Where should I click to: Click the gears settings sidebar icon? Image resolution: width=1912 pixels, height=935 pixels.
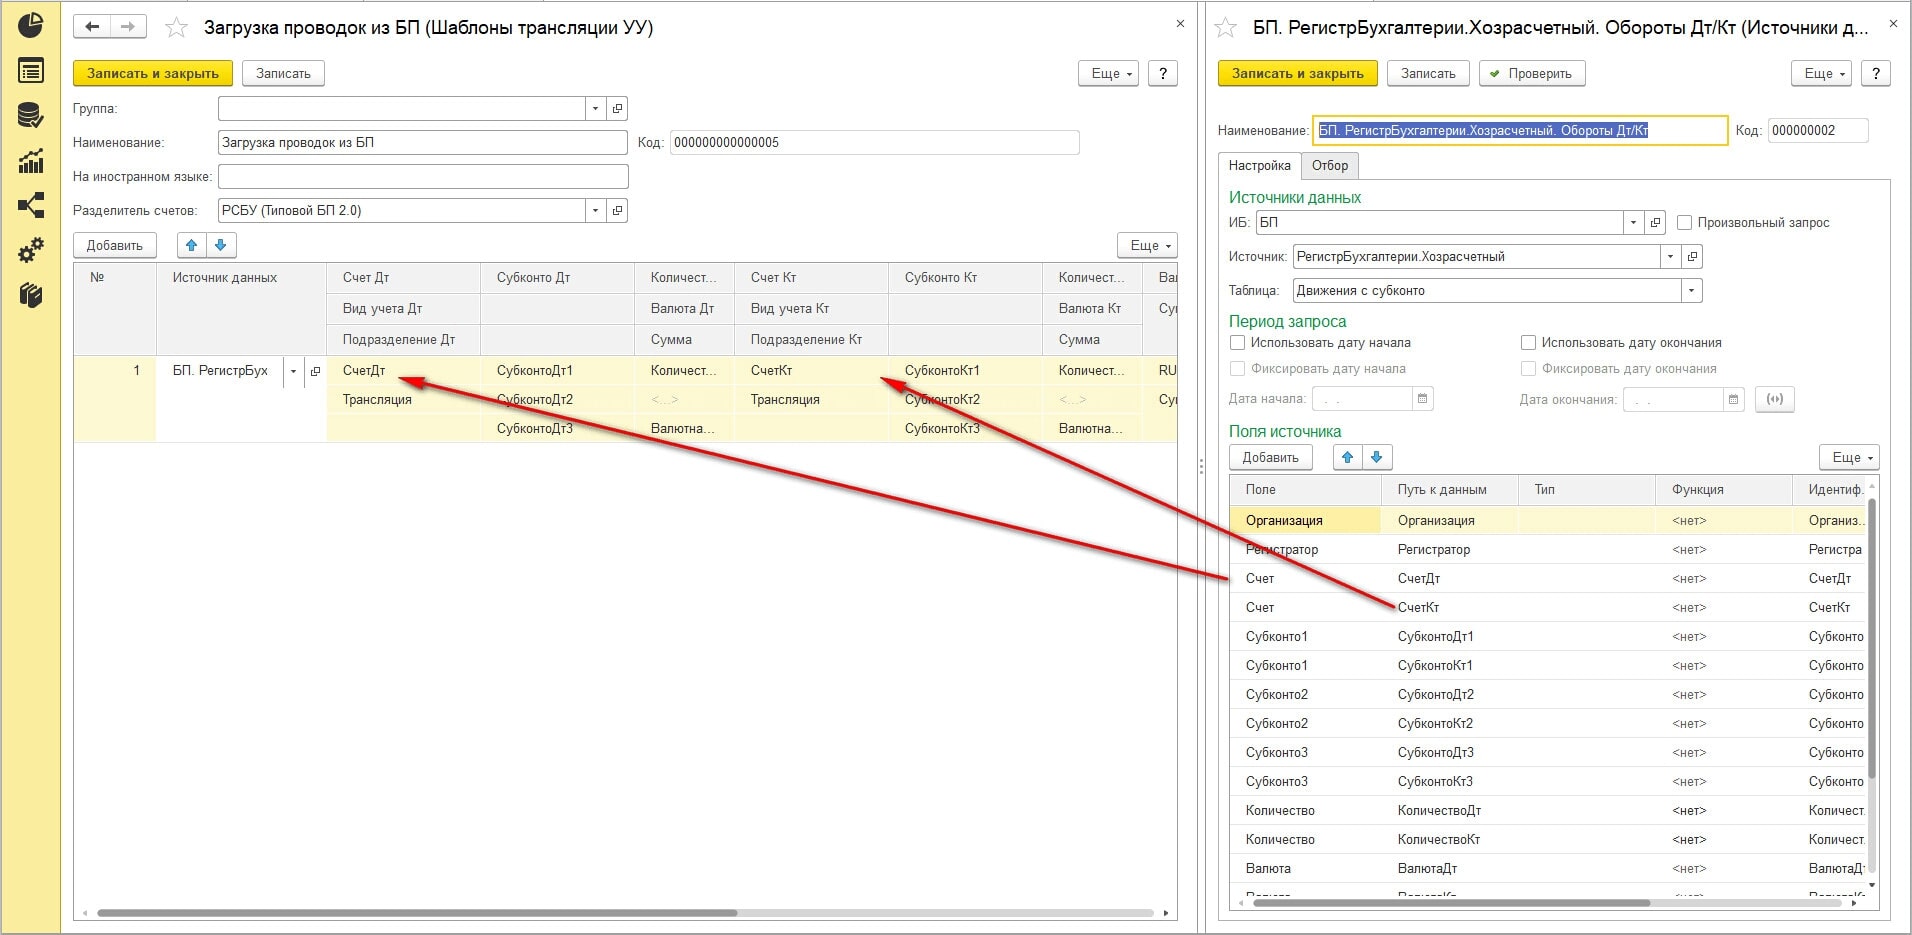click(x=31, y=250)
